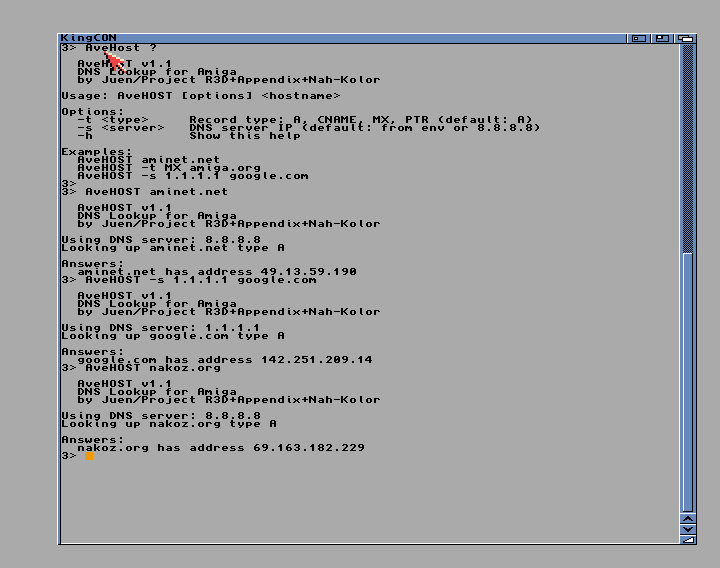Click 'Looking up aminet.net type A' line

173,248
